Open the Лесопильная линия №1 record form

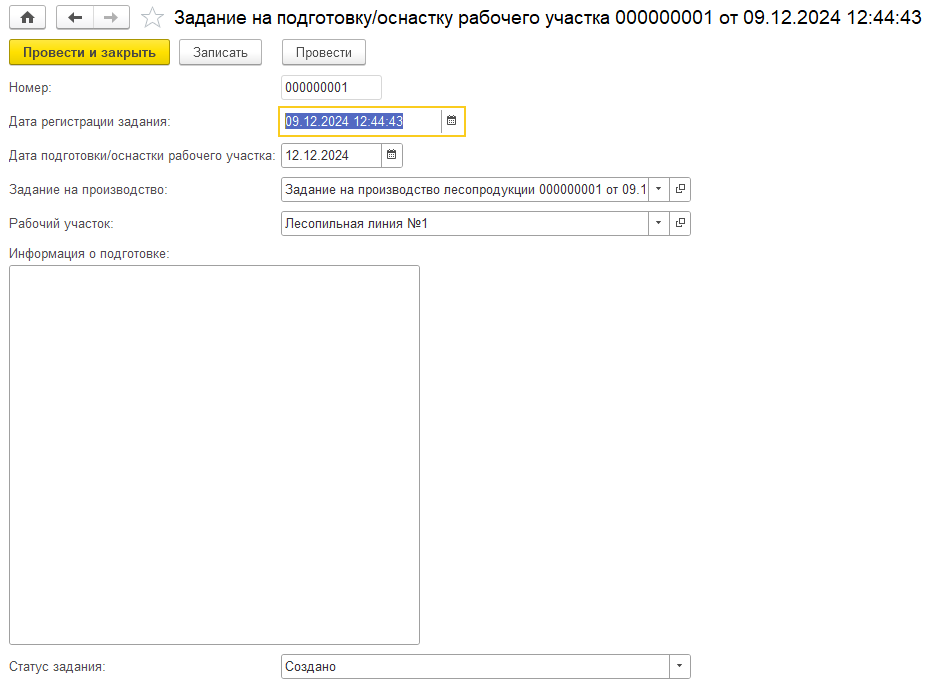click(x=680, y=223)
